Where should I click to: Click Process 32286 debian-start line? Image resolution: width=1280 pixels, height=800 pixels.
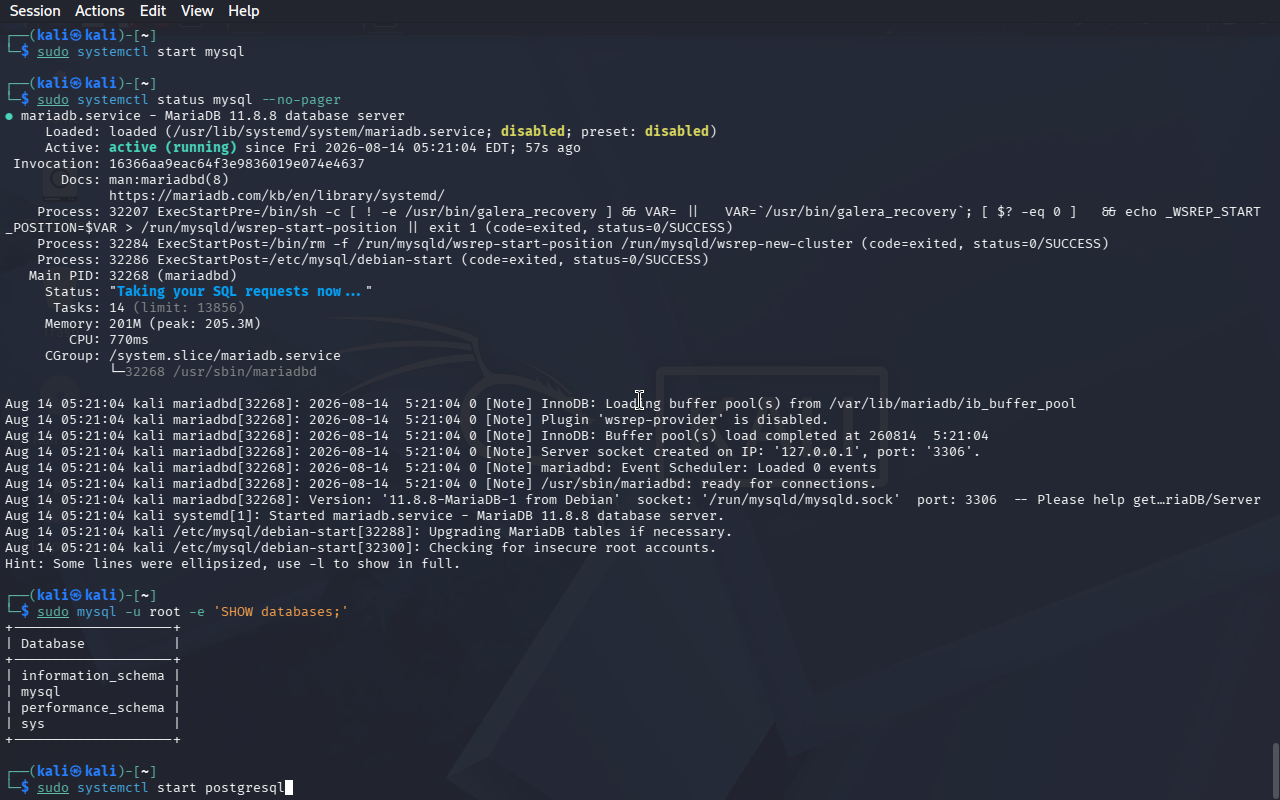(373, 260)
